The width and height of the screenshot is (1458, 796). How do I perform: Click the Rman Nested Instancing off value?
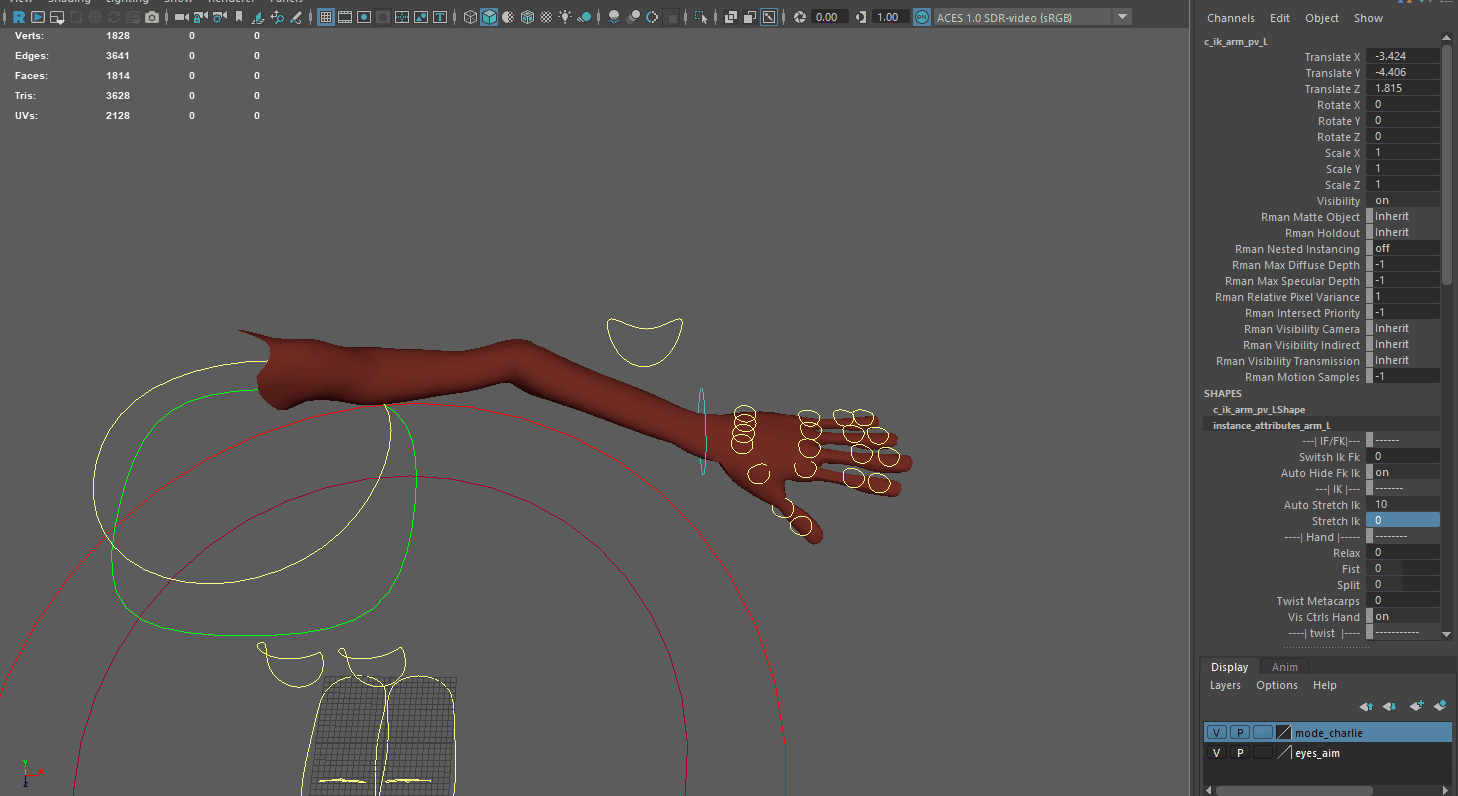coord(1404,249)
